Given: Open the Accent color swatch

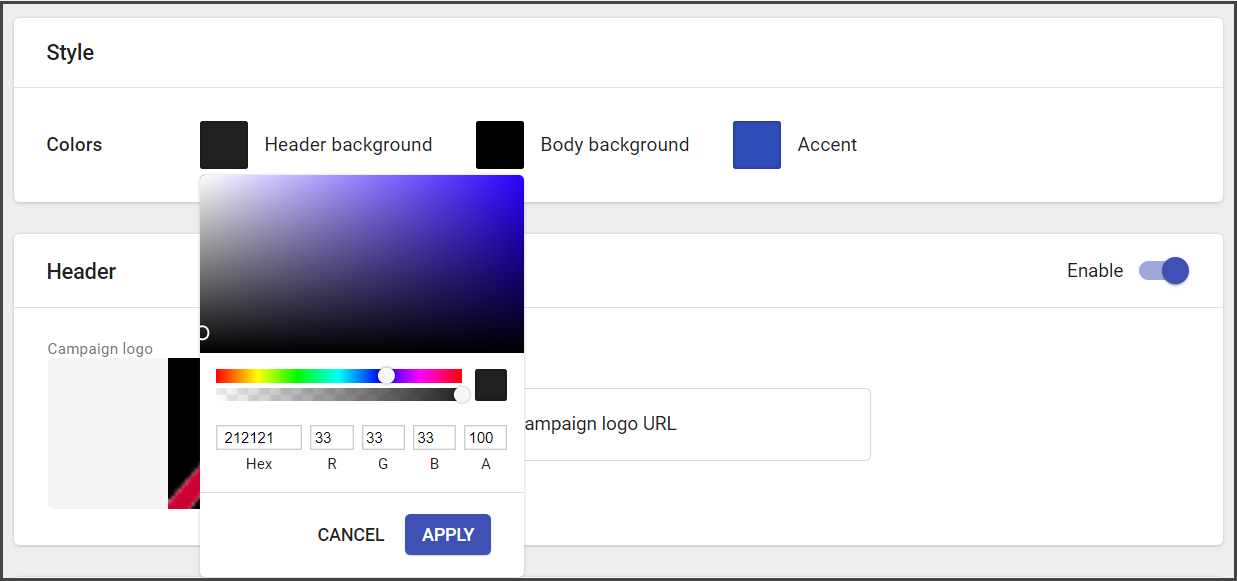Looking at the screenshot, I should click(x=757, y=145).
